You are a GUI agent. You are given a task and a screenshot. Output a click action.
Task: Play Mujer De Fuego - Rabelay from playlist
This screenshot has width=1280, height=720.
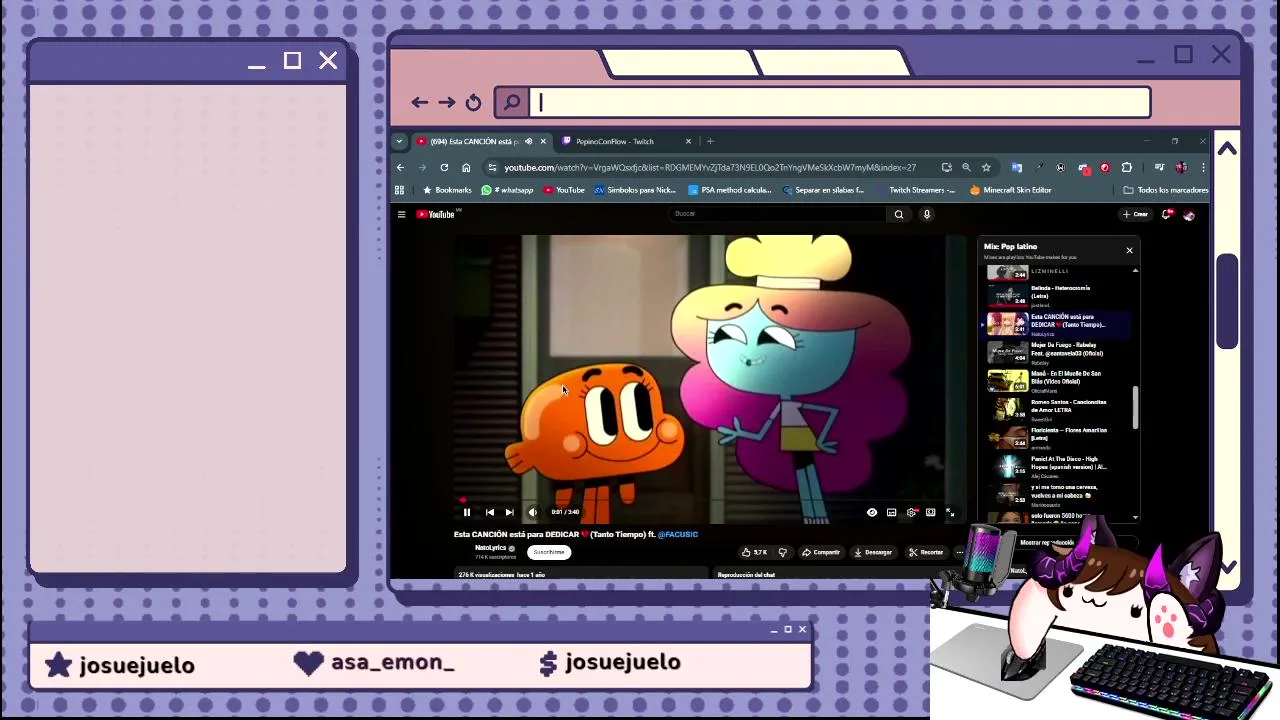(x=1058, y=352)
